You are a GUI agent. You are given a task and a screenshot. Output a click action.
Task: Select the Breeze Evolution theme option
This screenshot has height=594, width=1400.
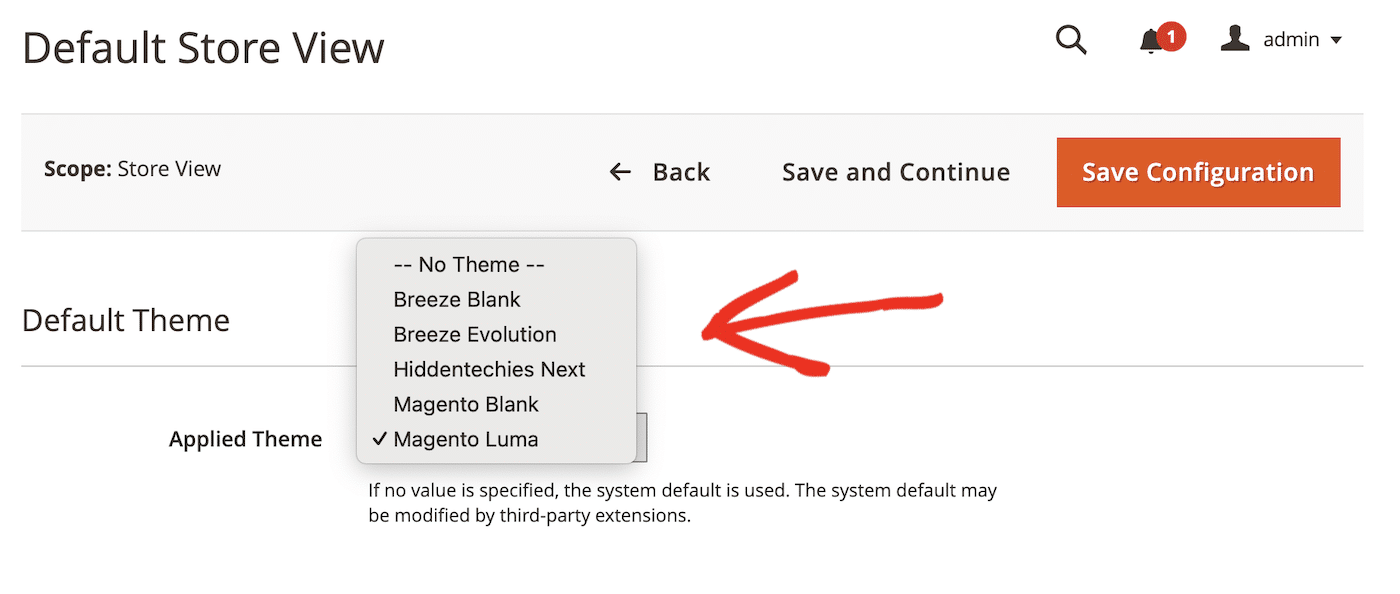coord(475,335)
